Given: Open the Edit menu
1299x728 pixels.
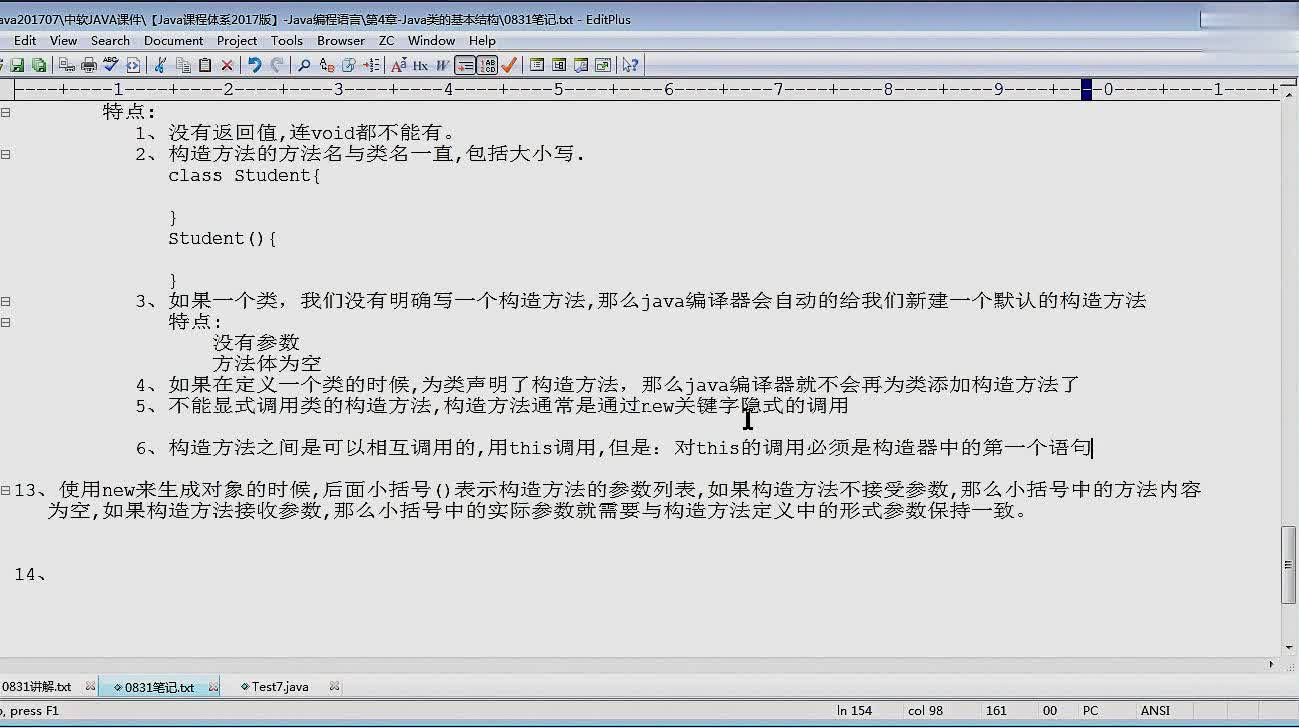Looking at the screenshot, I should 25,40.
